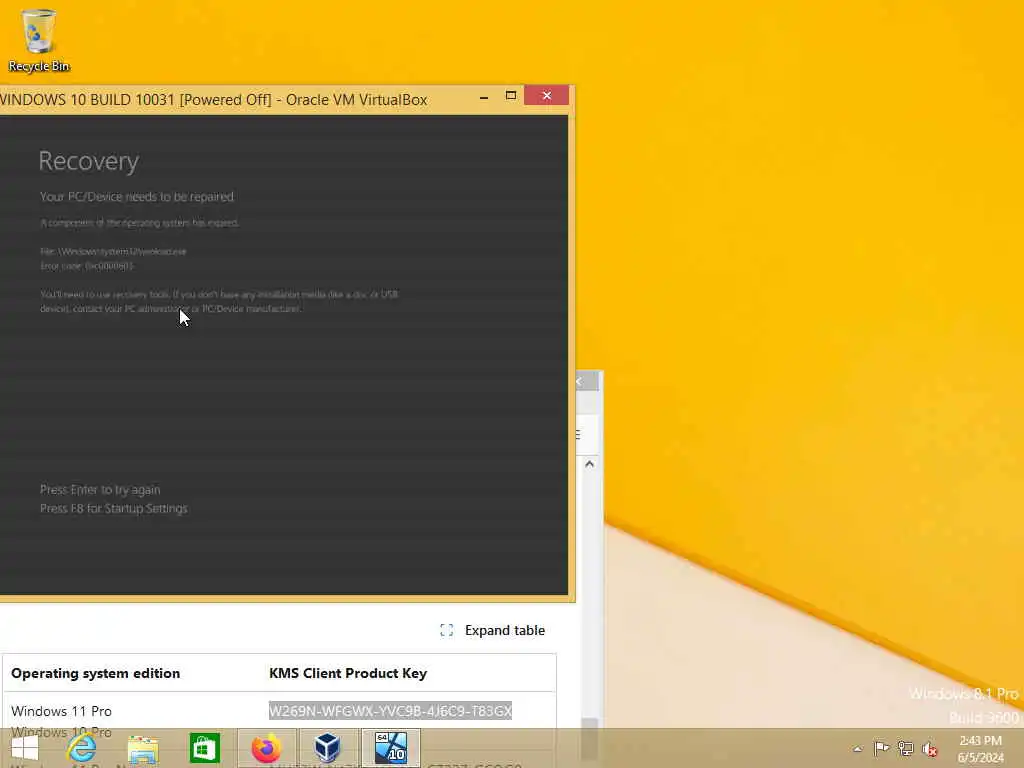Screen dimensions: 1024x768
Task: Click 'Press F8 for Startup Settings' text
Action: point(114,508)
